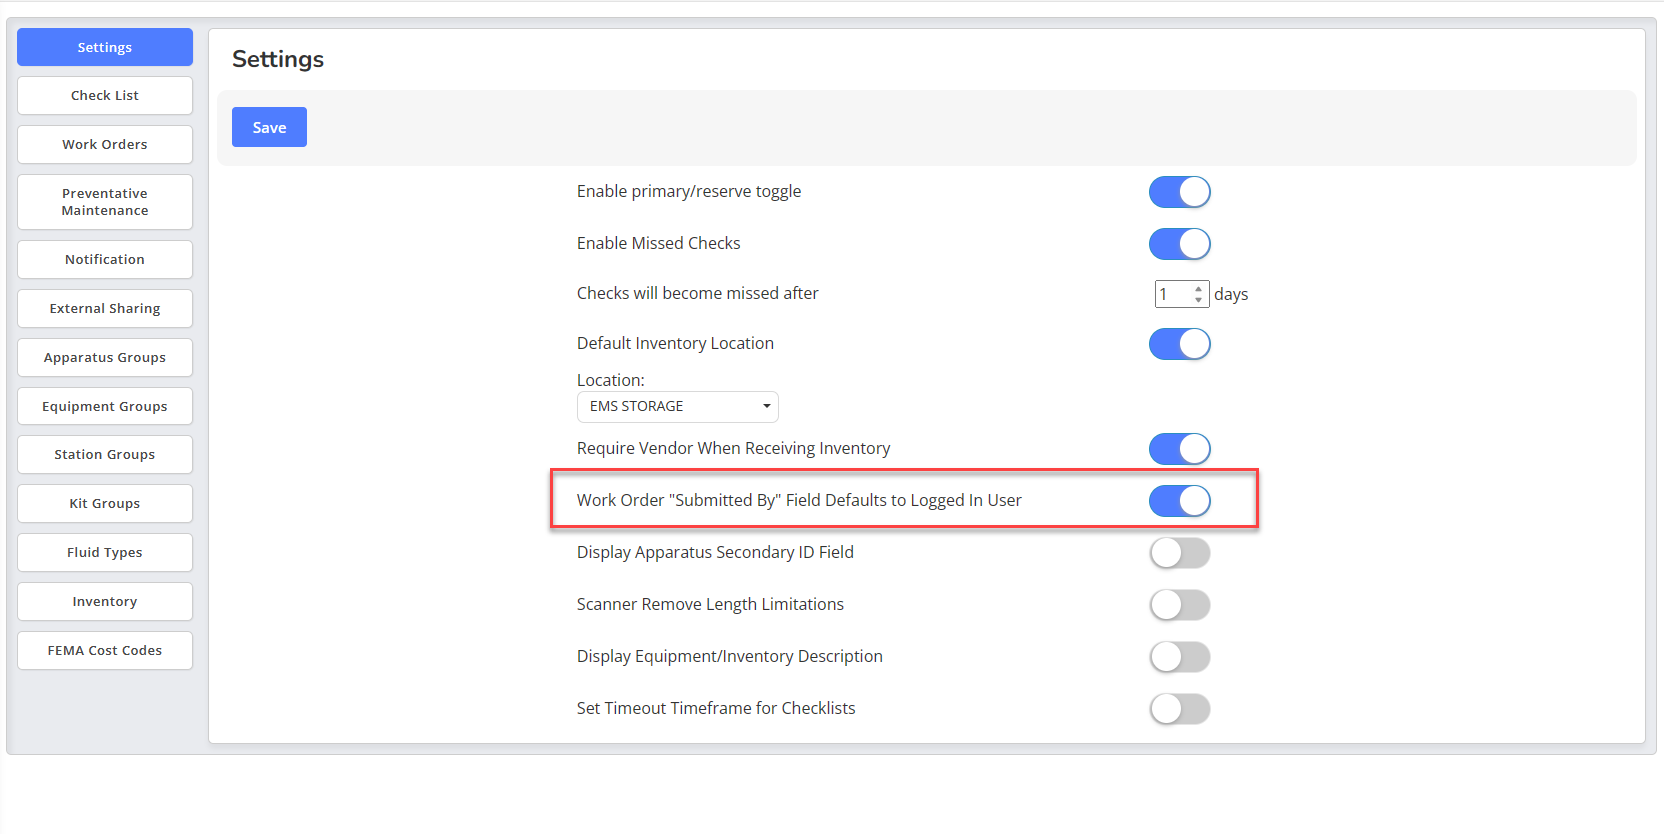Open the EMS STORAGE location dropdown
The width and height of the screenshot is (1664, 834).
click(677, 406)
